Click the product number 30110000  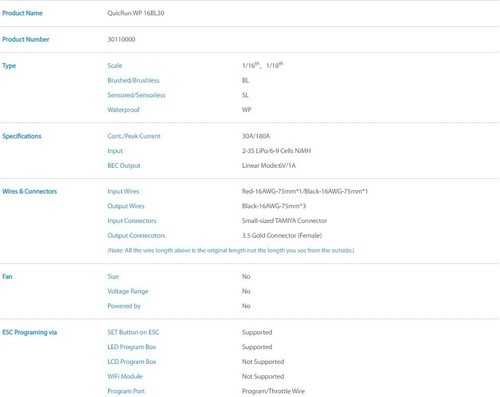point(121,39)
